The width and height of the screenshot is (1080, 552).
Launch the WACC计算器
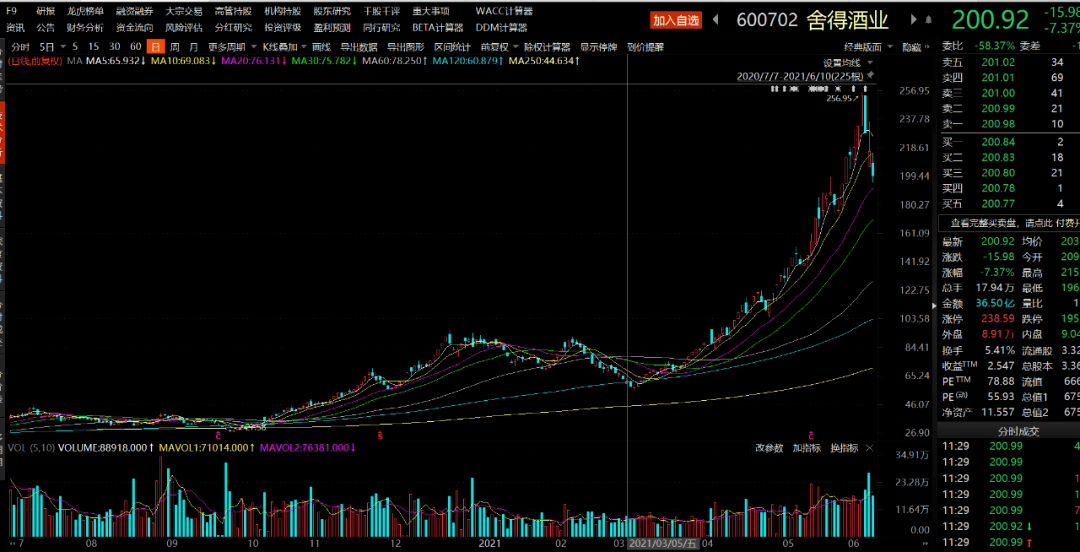[504, 12]
